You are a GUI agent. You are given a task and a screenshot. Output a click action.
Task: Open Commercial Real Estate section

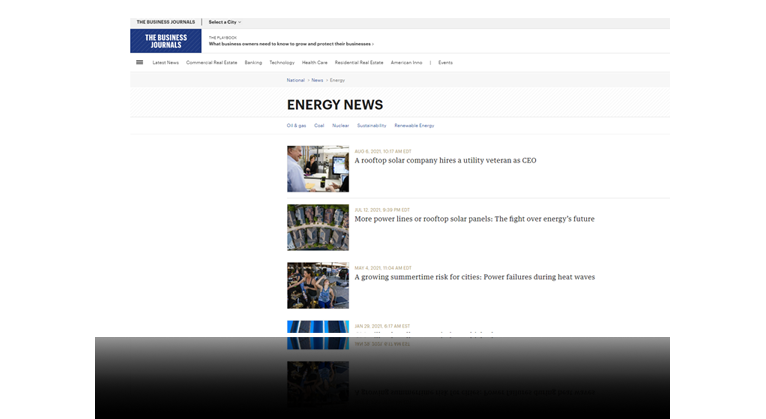[x=212, y=63]
